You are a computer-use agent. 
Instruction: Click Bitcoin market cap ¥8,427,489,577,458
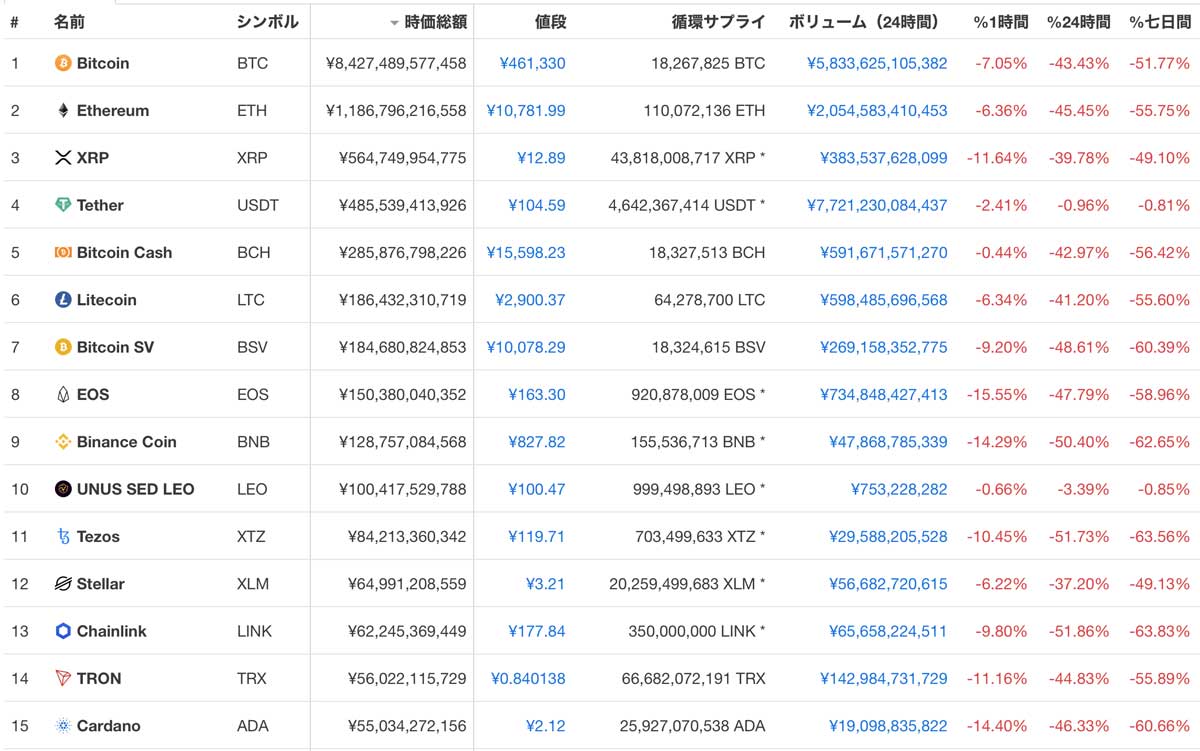pyautogui.click(x=396, y=63)
